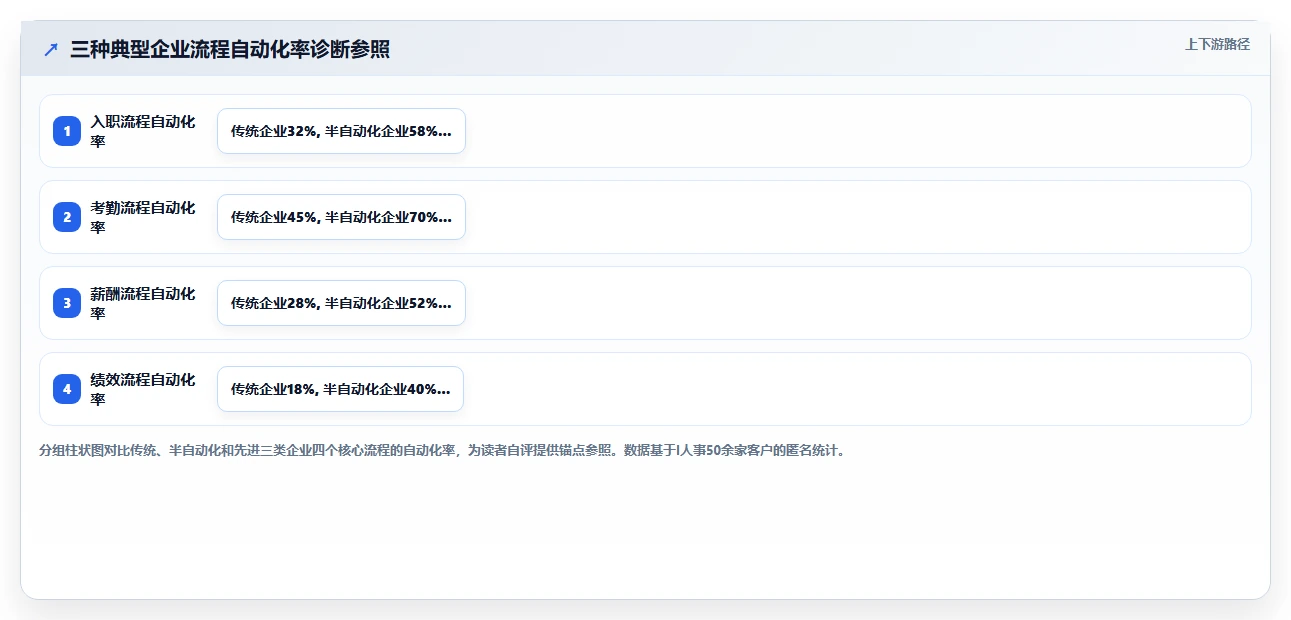Click the 考勤流程自动化率 row label

(x=143, y=217)
